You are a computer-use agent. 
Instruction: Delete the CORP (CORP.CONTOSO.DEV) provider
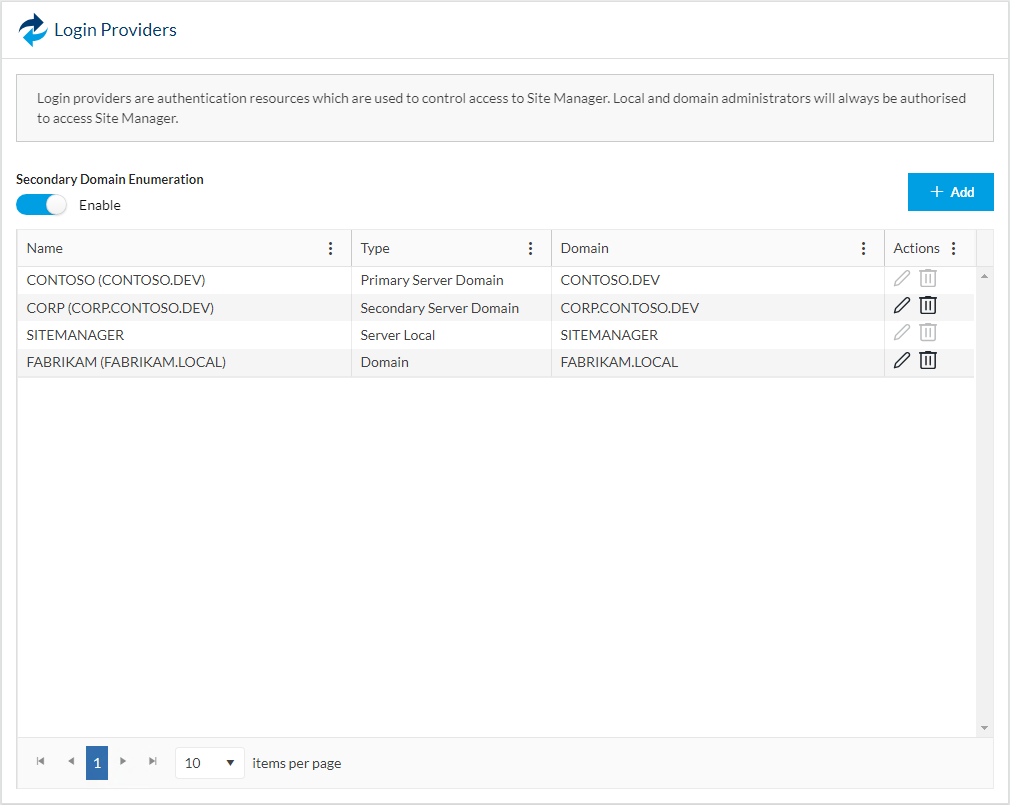tap(928, 306)
